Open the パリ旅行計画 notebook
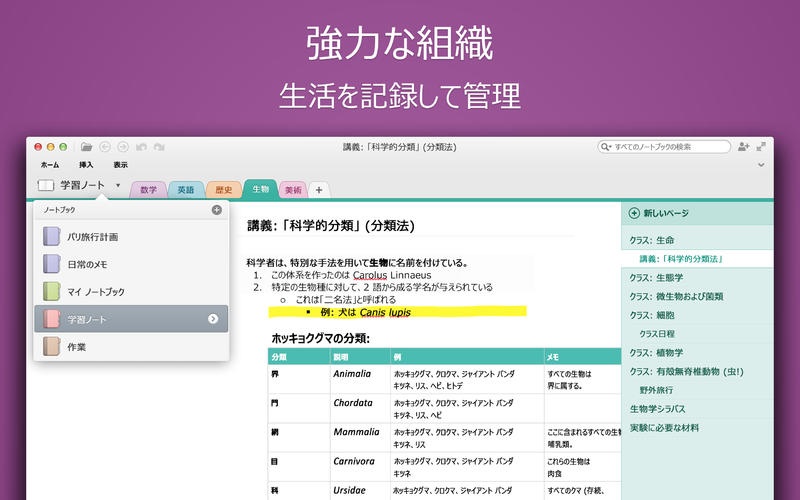Image resolution: width=800 pixels, height=500 pixels. (x=131, y=237)
